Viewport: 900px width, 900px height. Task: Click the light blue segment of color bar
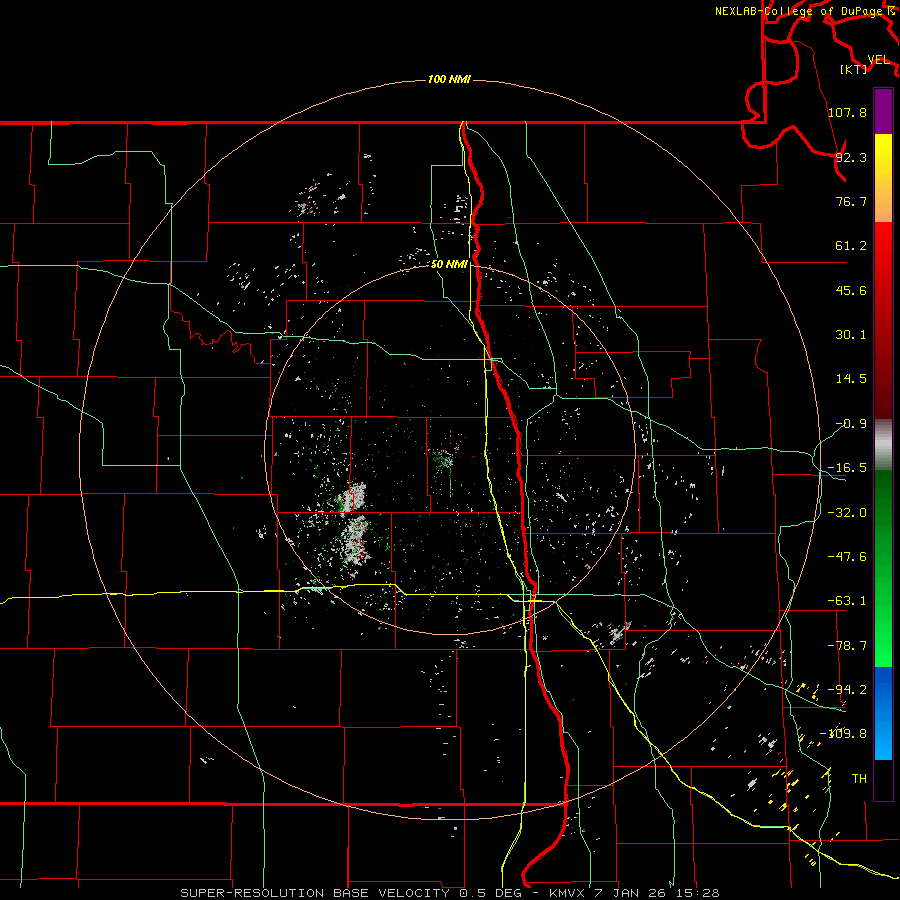coord(883,713)
